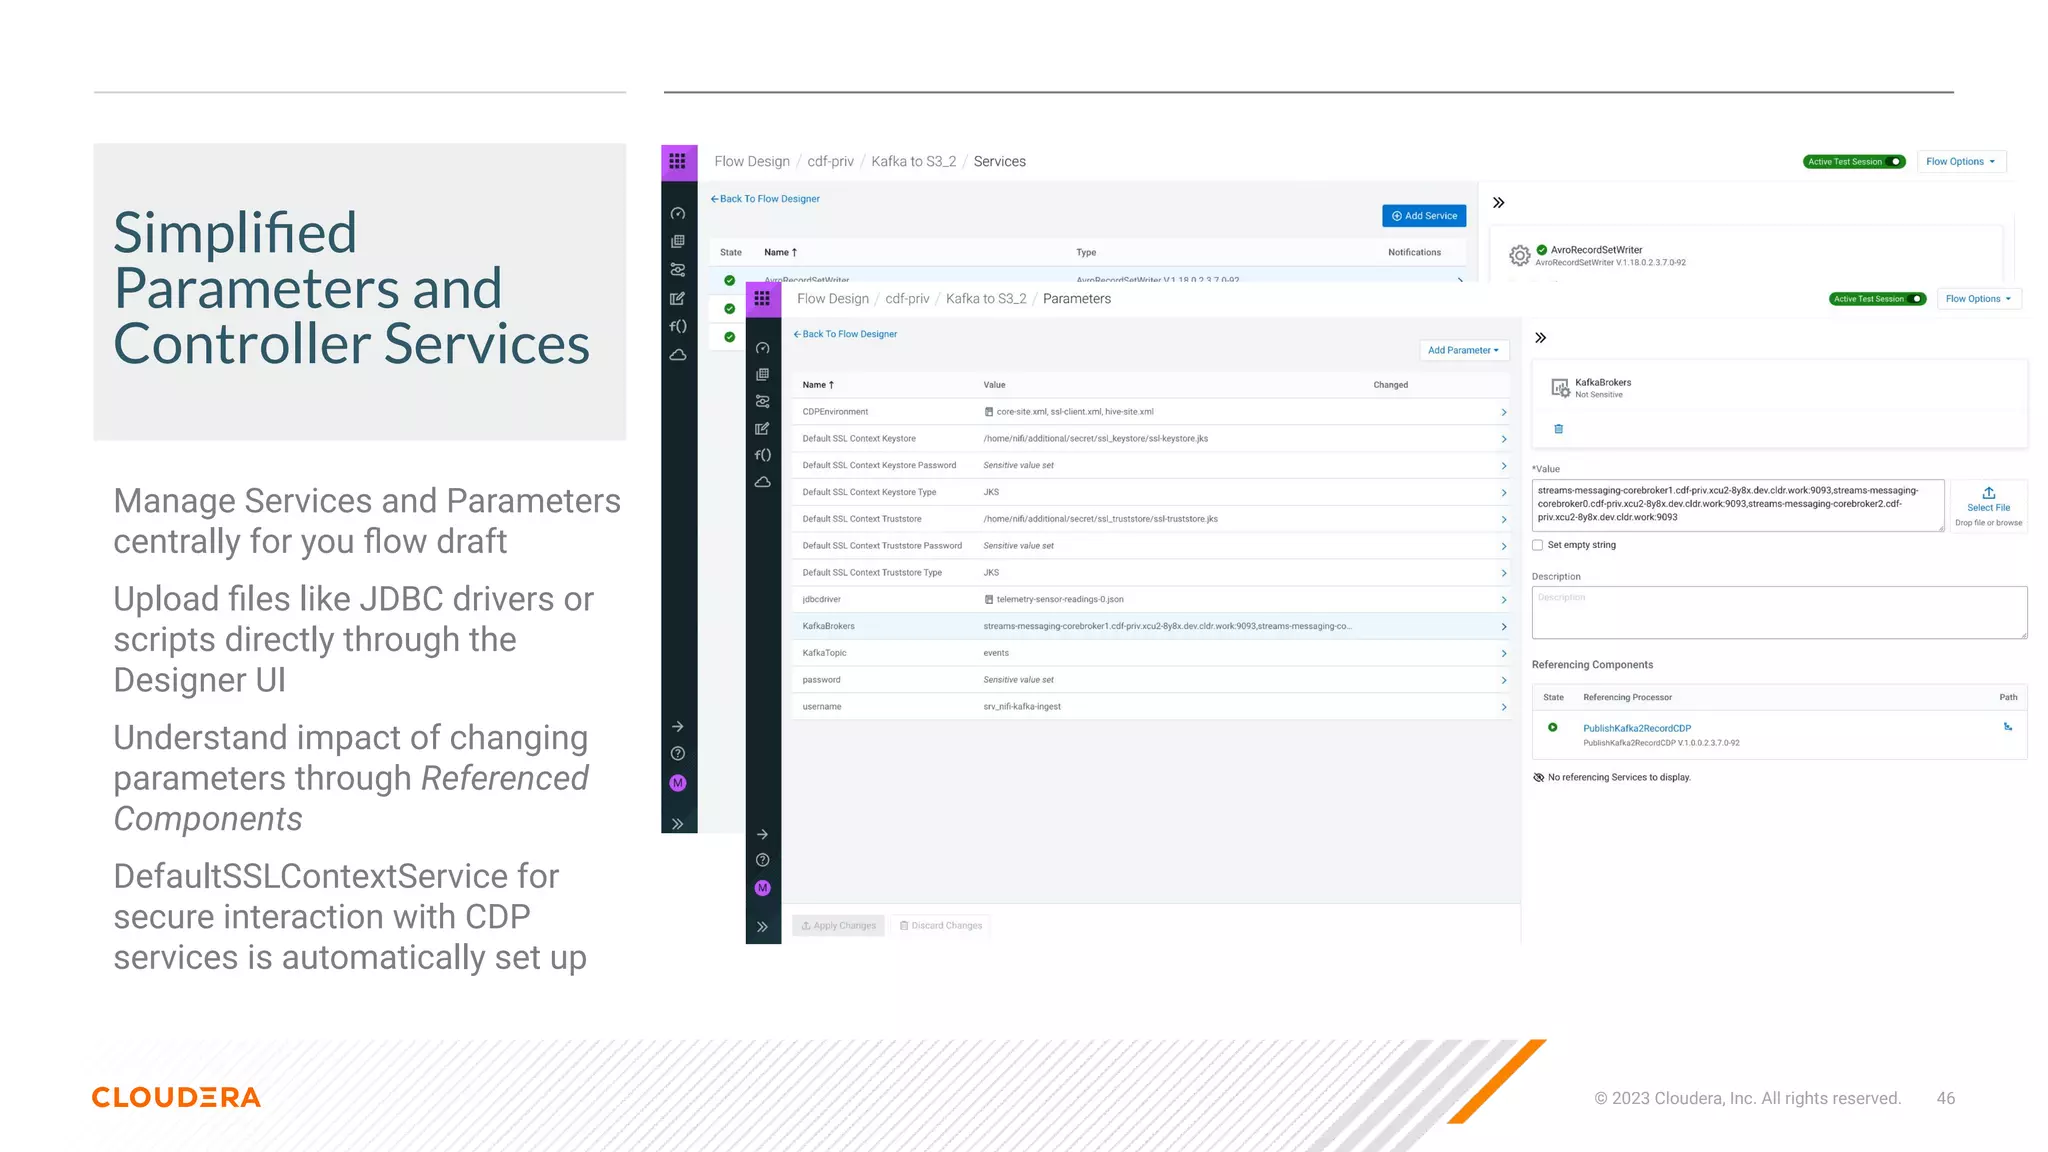Click help question icon in Parameters window sidebar
This screenshot has width=2048, height=1152.
[x=762, y=860]
